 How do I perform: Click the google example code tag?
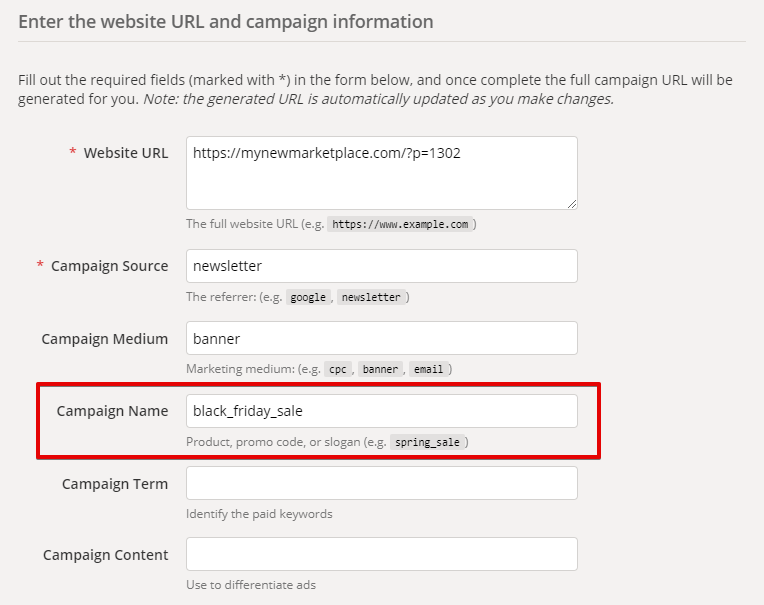pyautogui.click(x=308, y=297)
